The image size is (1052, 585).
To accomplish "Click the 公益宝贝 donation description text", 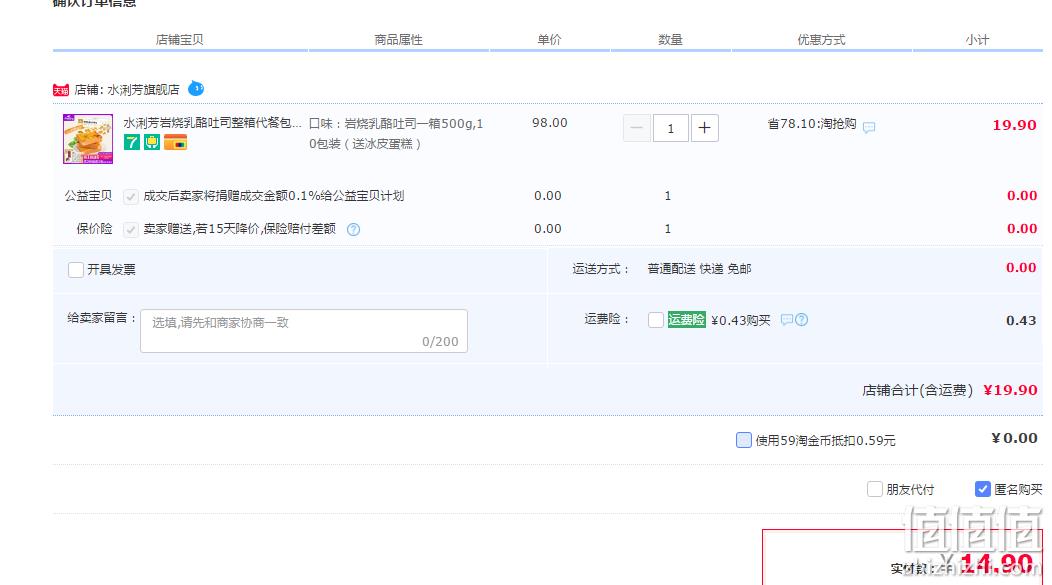I will (x=274, y=196).
